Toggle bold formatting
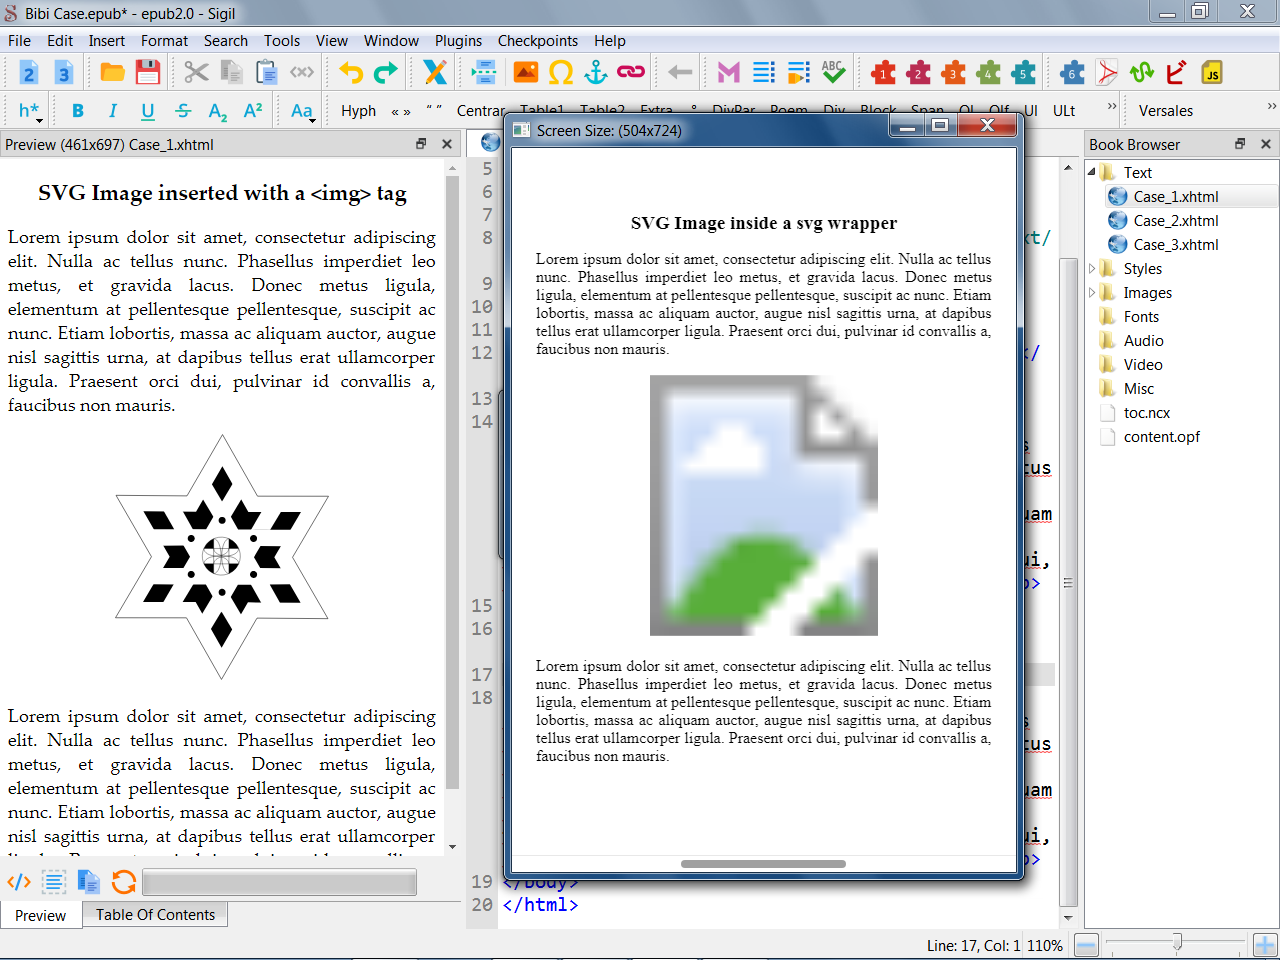Viewport: 1280px width, 960px height. click(x=78, y=111)
